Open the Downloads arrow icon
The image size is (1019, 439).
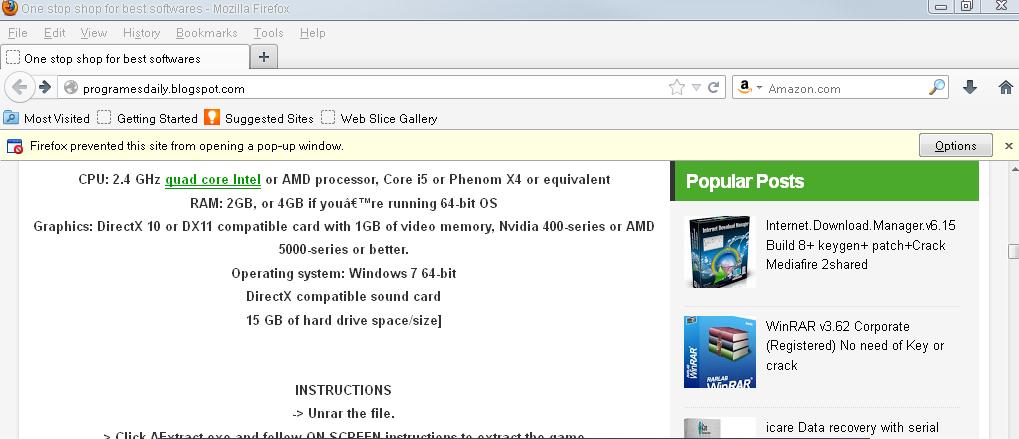[x=970, y=87]
